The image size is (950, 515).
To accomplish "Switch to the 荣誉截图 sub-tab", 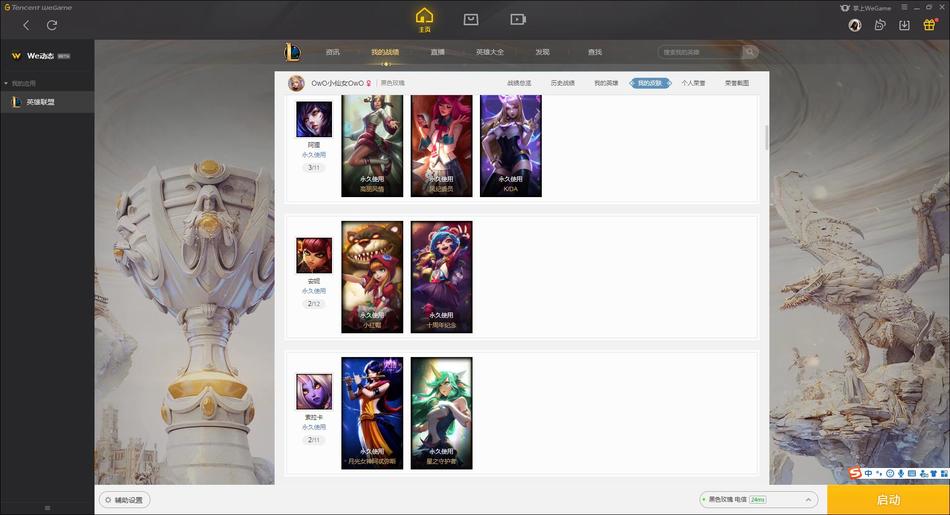I will coord(737,83).
